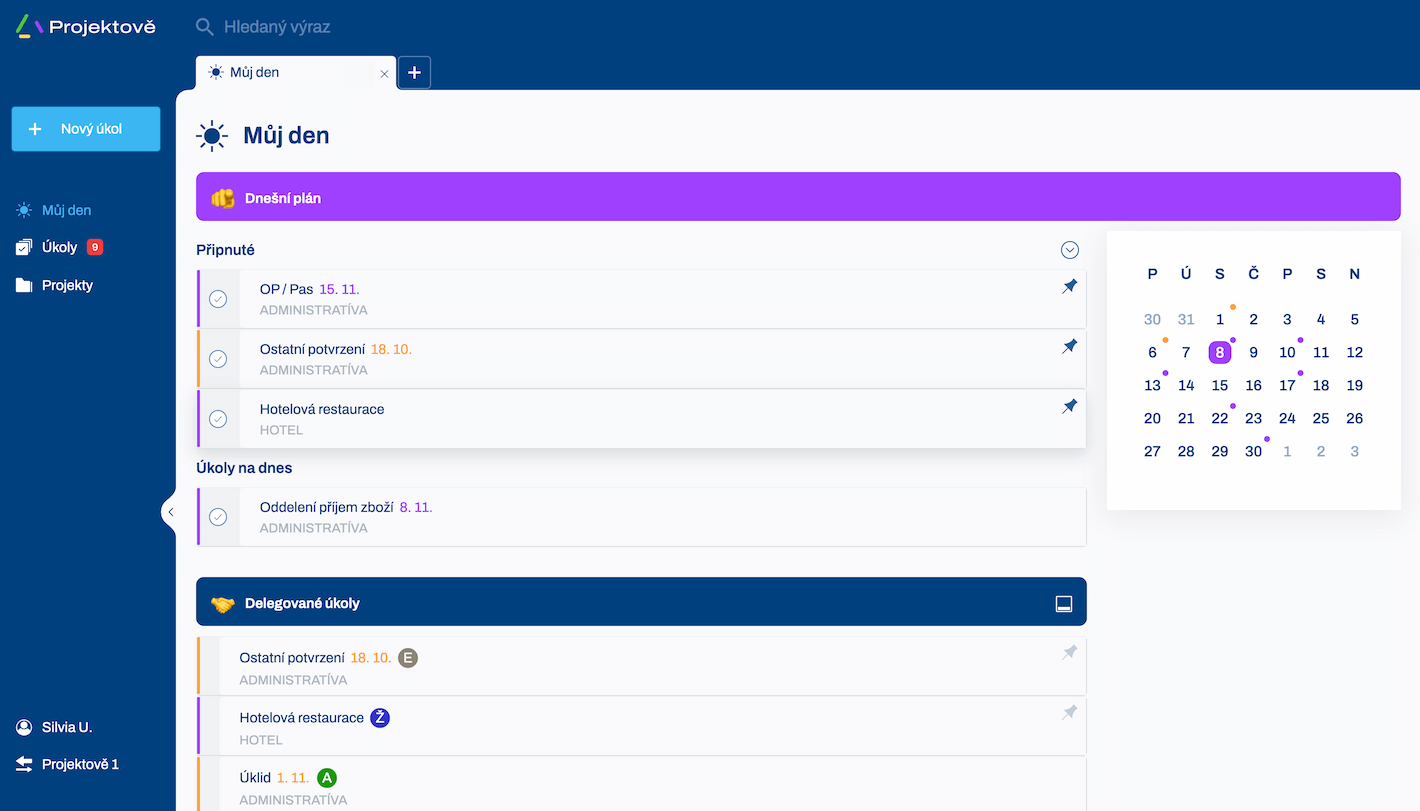Viewport: 1420px width, 811px height.
Task: Click the user profile icon Silvia U.
Action: pos(24,727)
